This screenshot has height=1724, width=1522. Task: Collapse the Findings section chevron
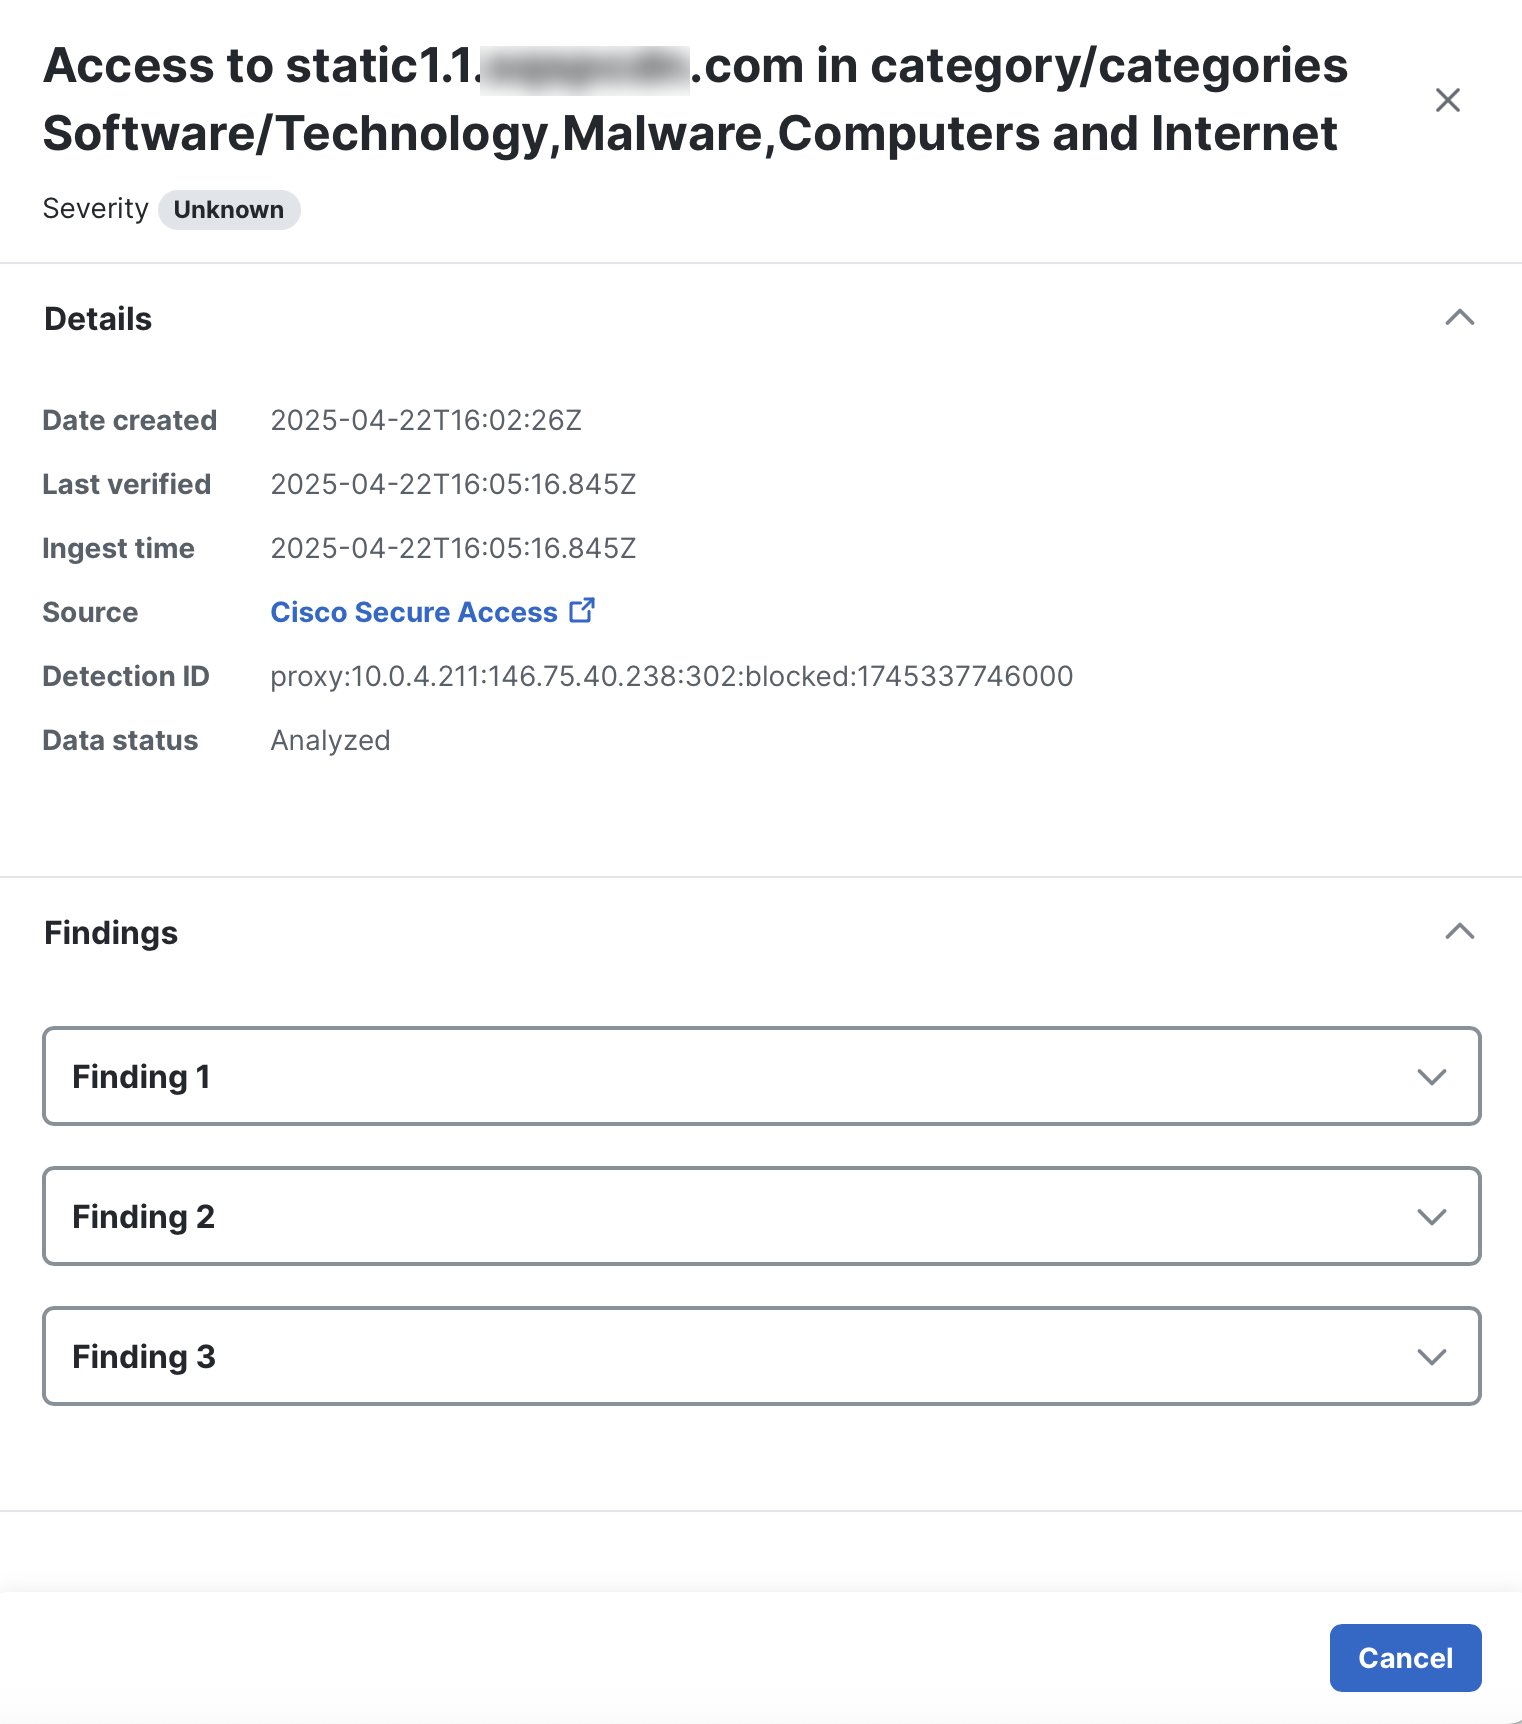point(1460,932)
